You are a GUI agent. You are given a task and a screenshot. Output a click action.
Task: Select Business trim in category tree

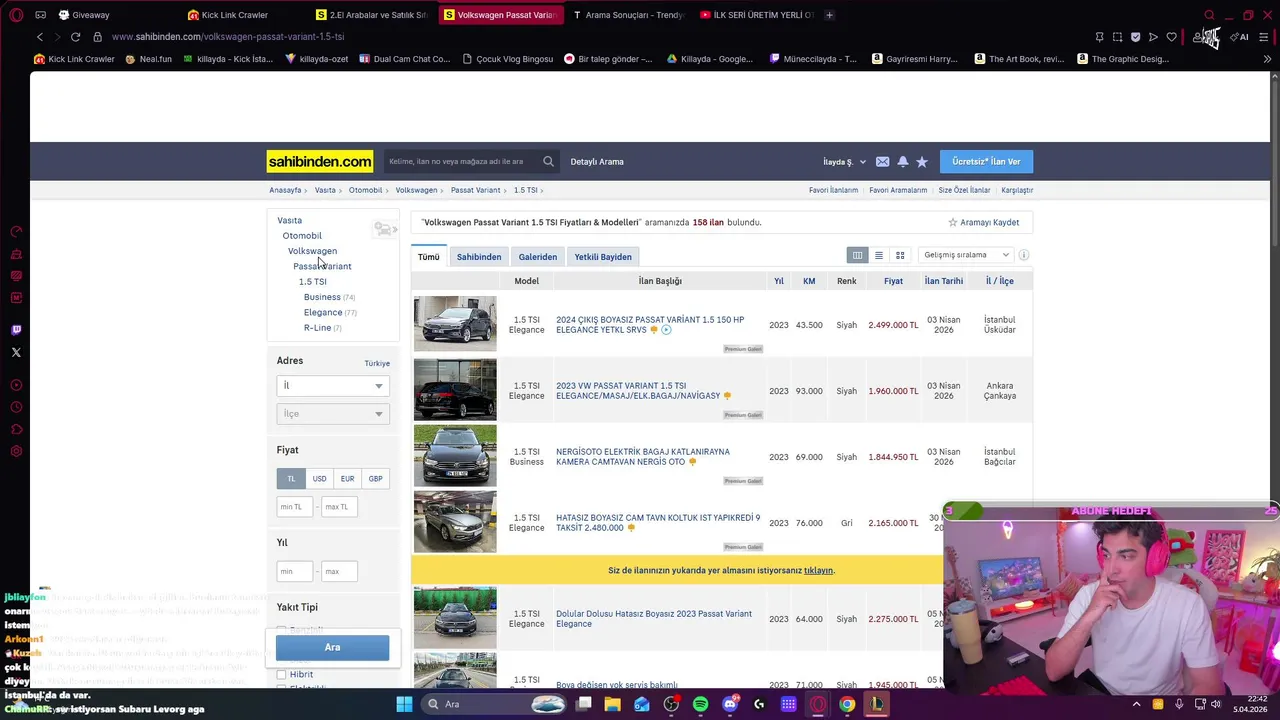pos(322,297)
